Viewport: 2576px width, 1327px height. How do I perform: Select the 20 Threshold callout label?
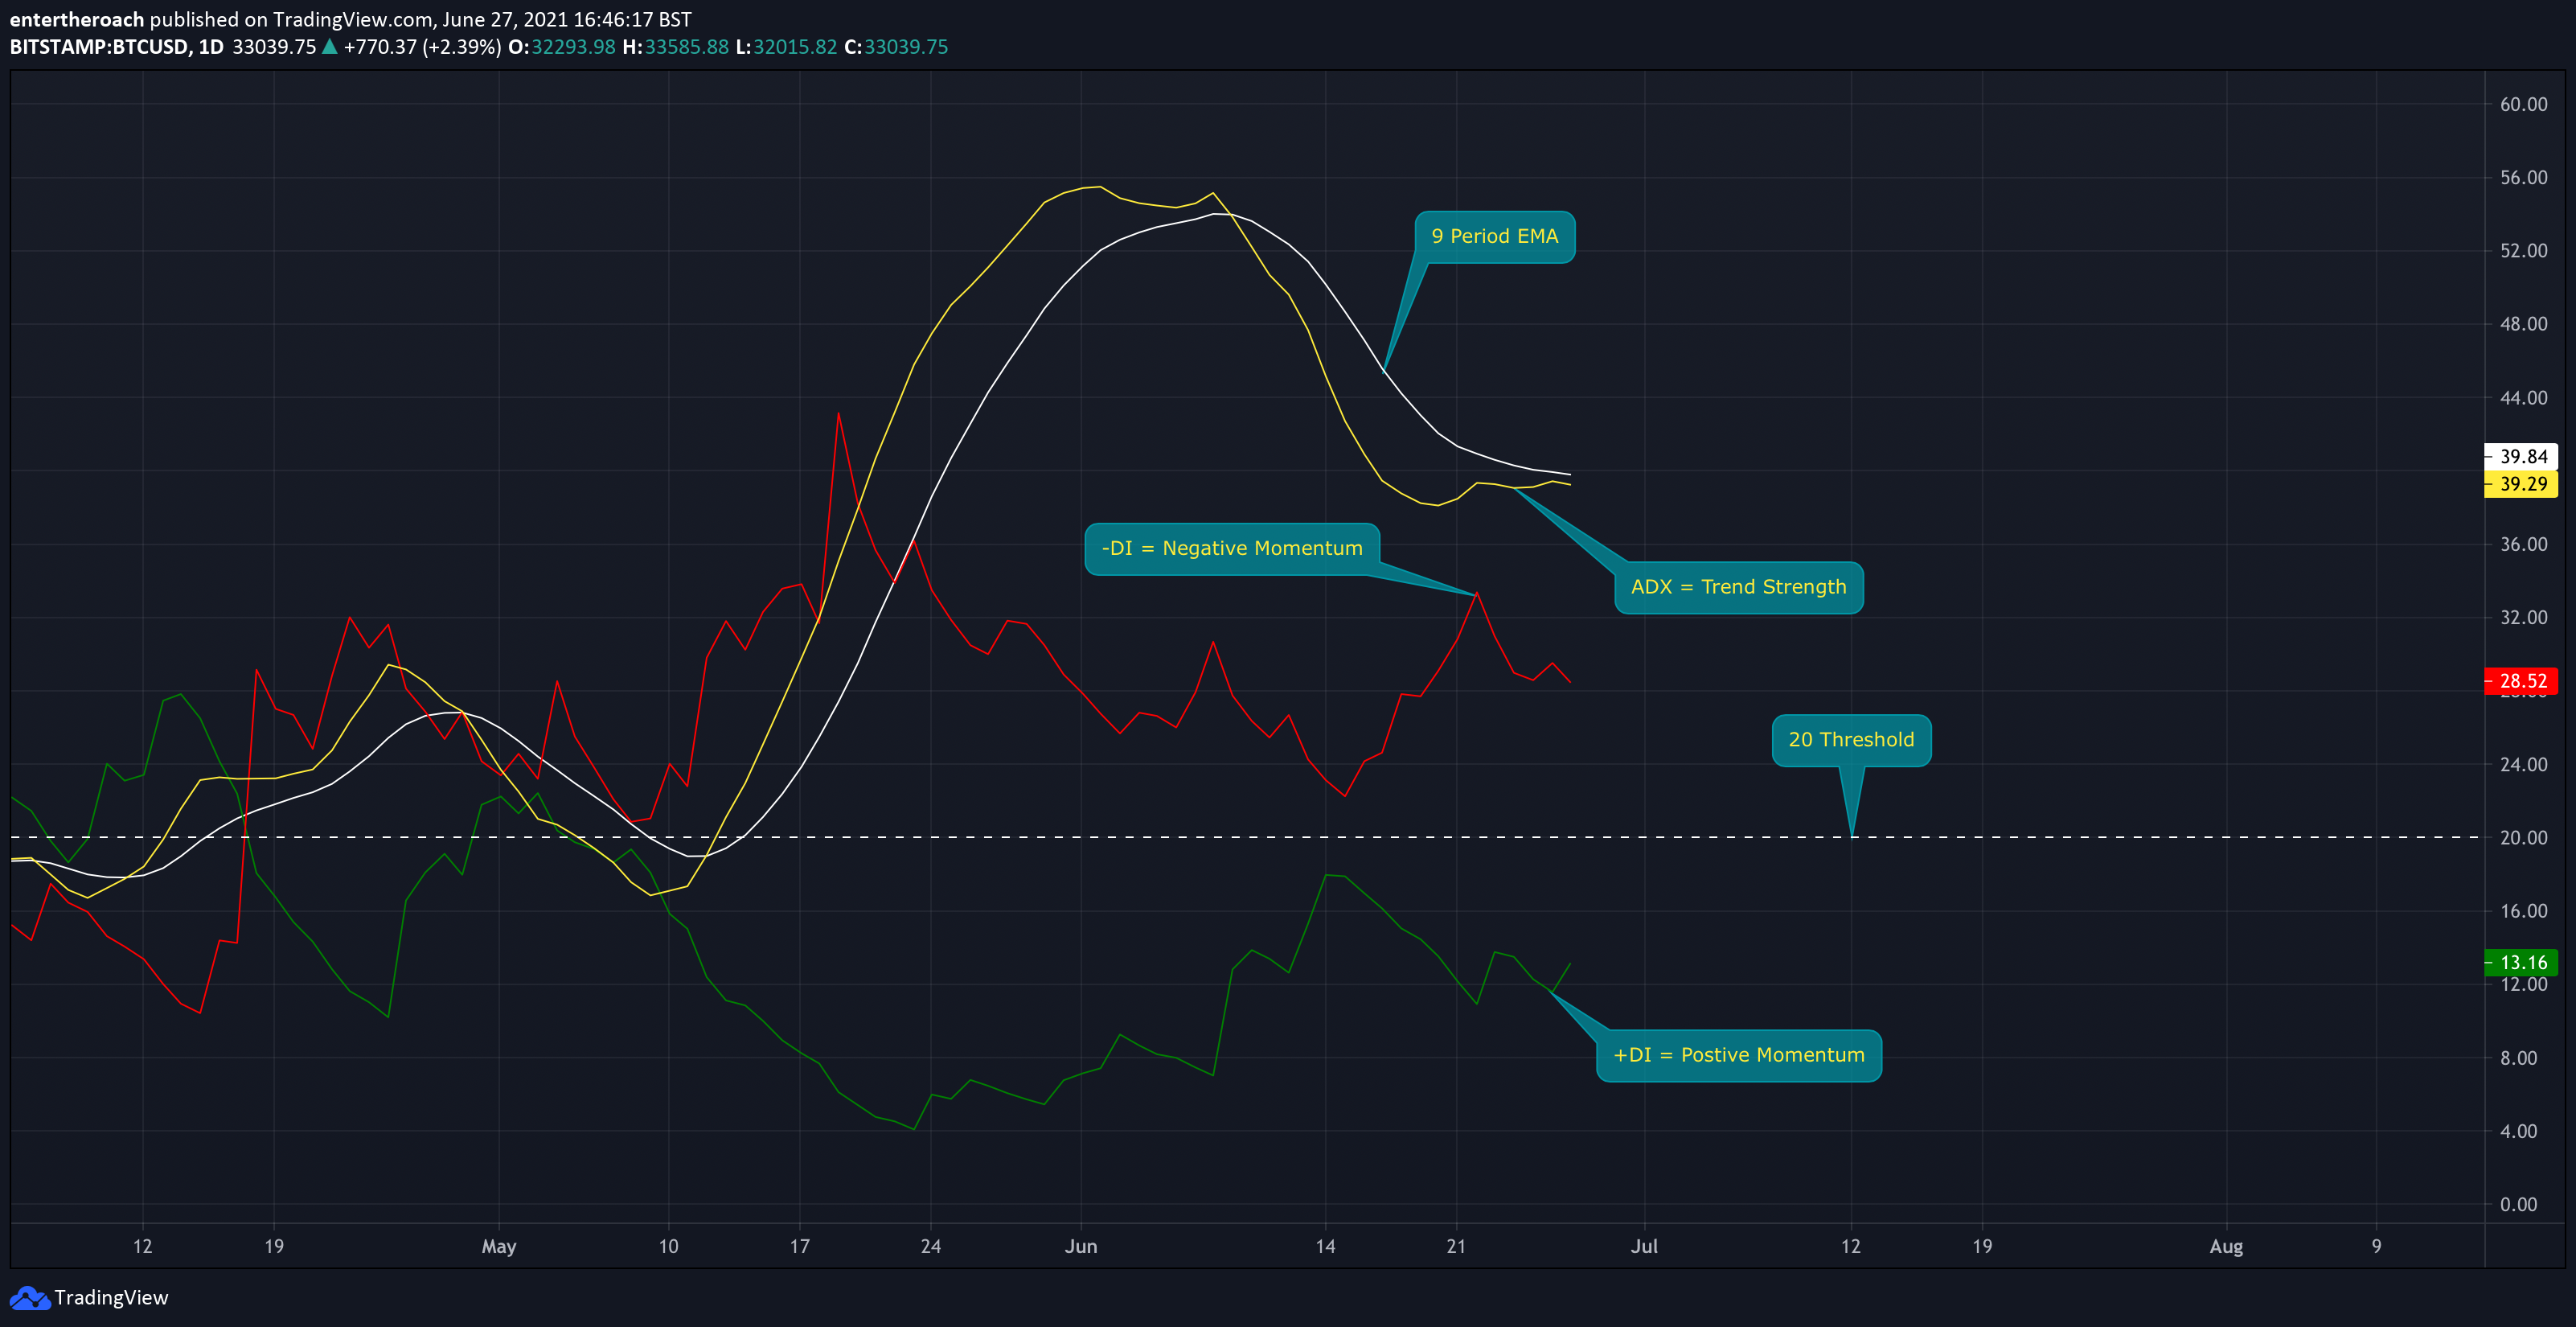click(x=1851, y=740)
